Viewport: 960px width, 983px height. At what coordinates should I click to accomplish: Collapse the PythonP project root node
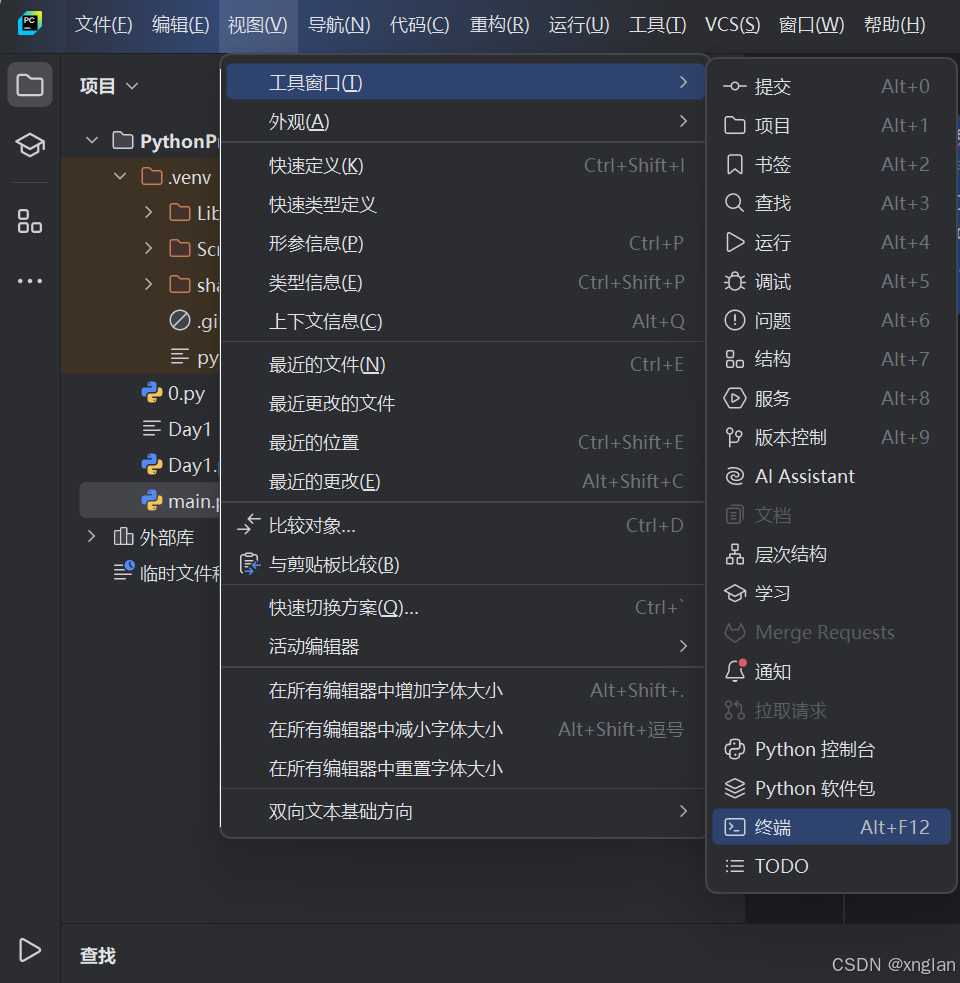coord(92,140)
